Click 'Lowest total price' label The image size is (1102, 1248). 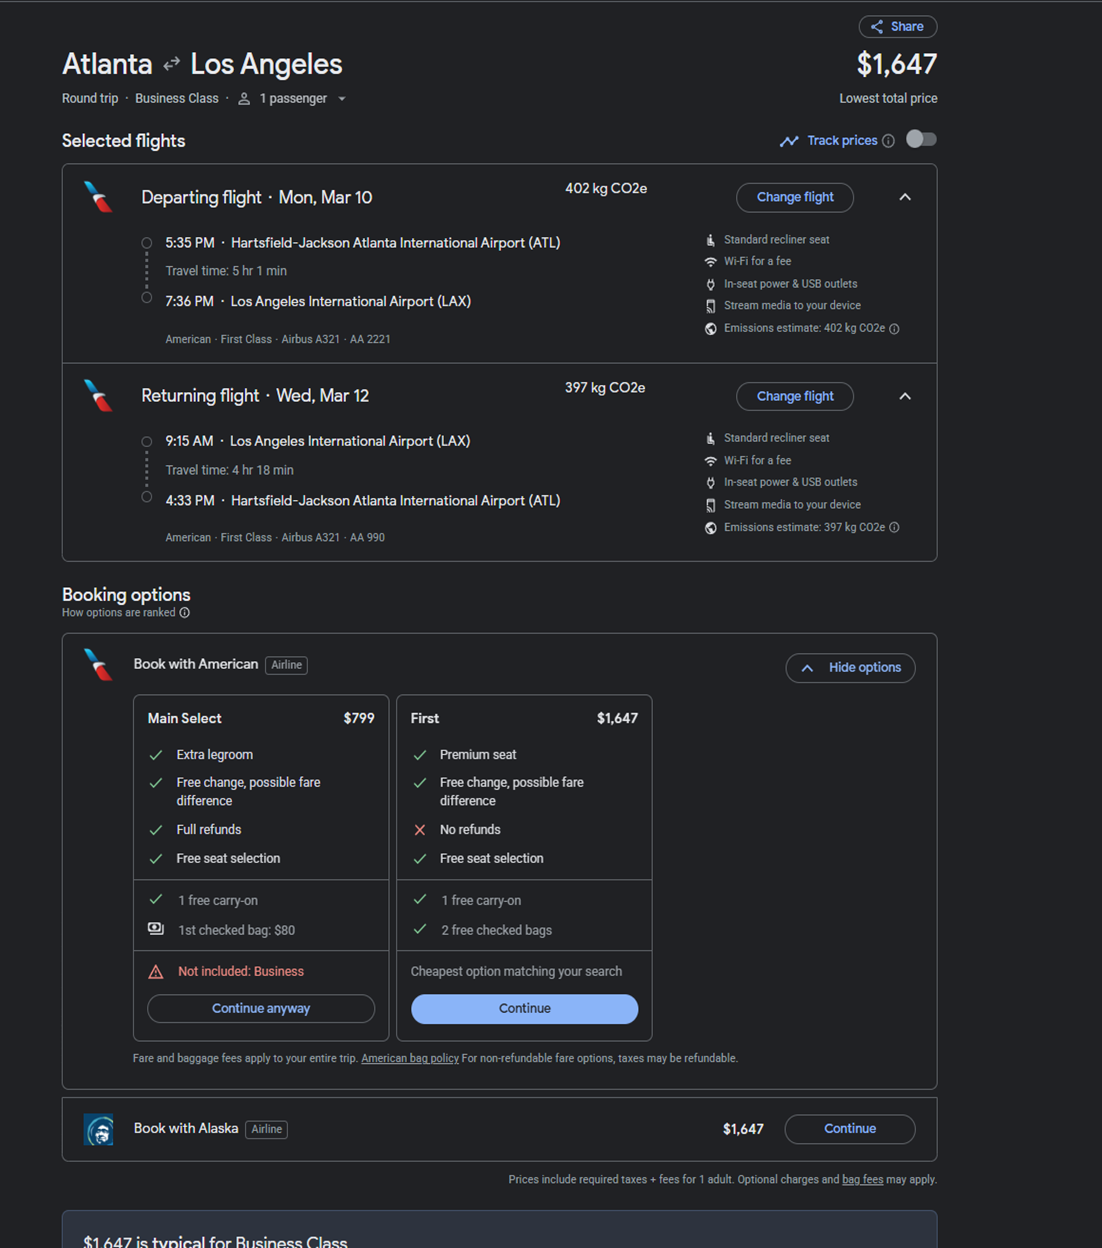tap(888, 99)
